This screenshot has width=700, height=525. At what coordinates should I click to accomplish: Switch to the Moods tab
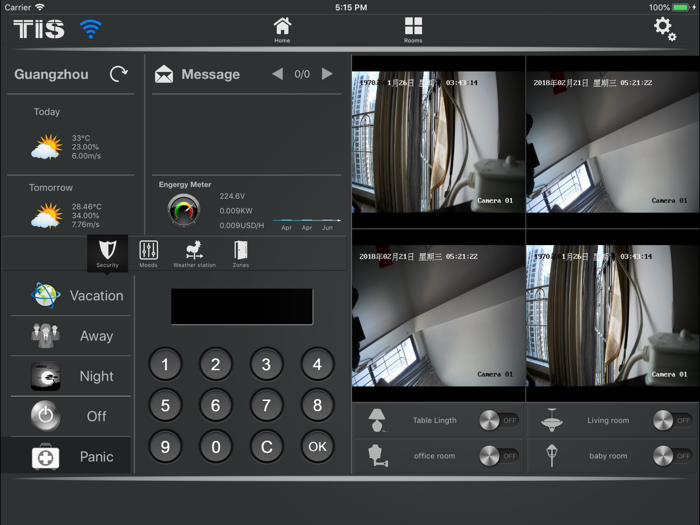point(148,254)
